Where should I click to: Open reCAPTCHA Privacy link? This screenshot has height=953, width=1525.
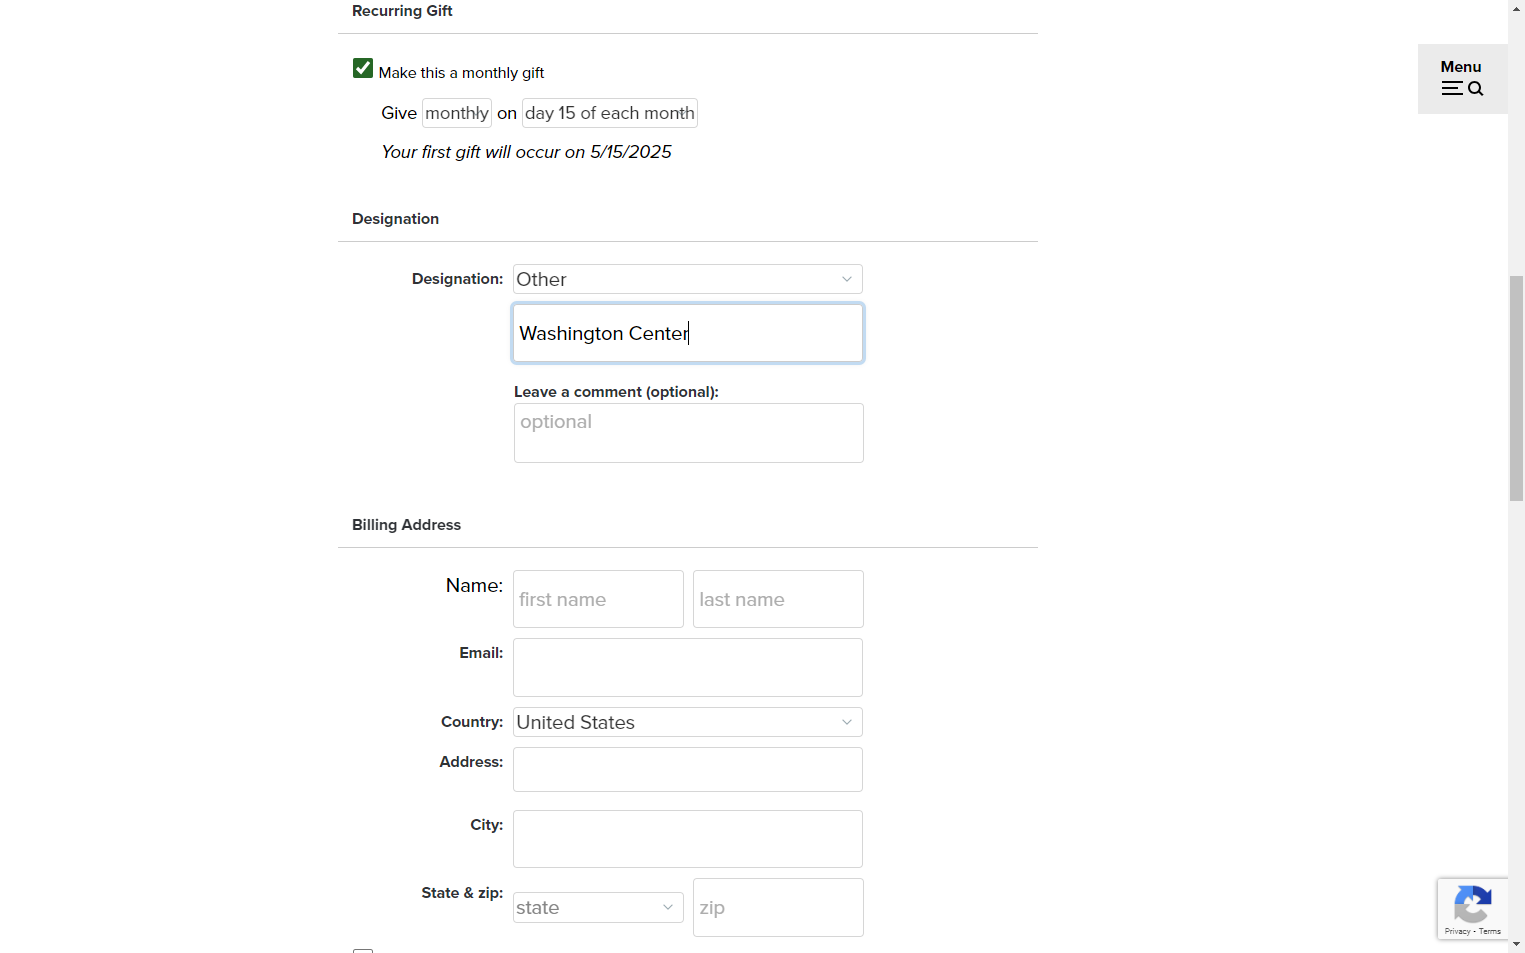(1457, 932)
